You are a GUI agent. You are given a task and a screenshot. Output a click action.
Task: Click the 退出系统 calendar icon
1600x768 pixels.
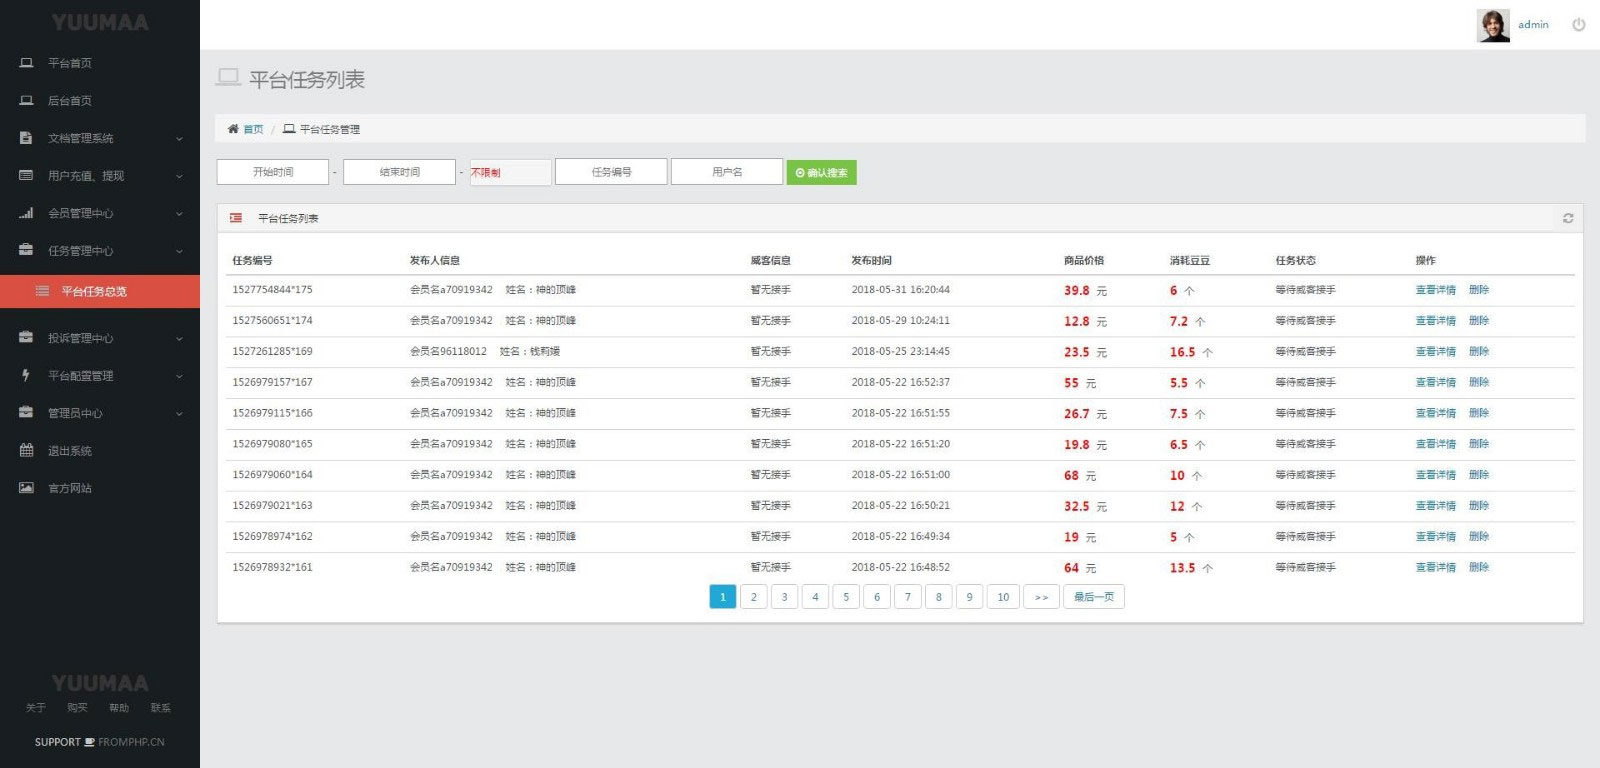click(26, 450)
